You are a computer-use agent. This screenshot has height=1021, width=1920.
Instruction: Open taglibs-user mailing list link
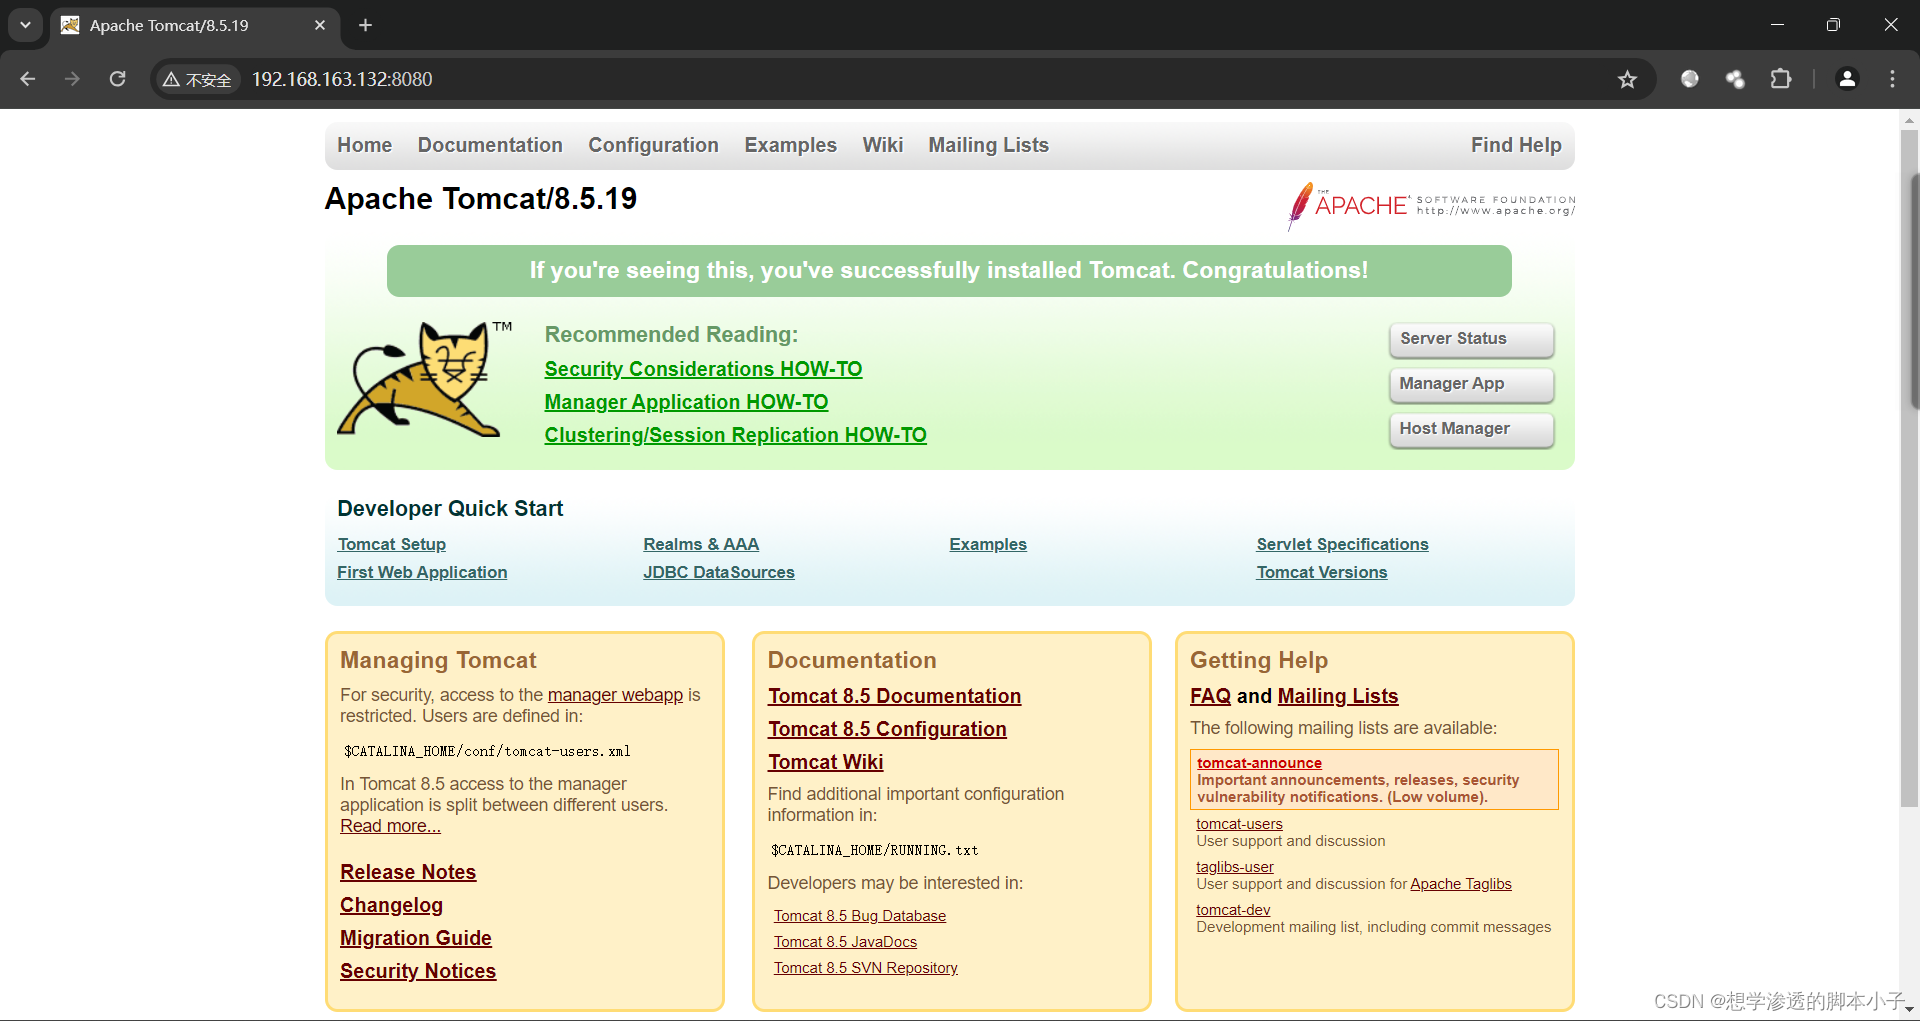[1235, 867]
